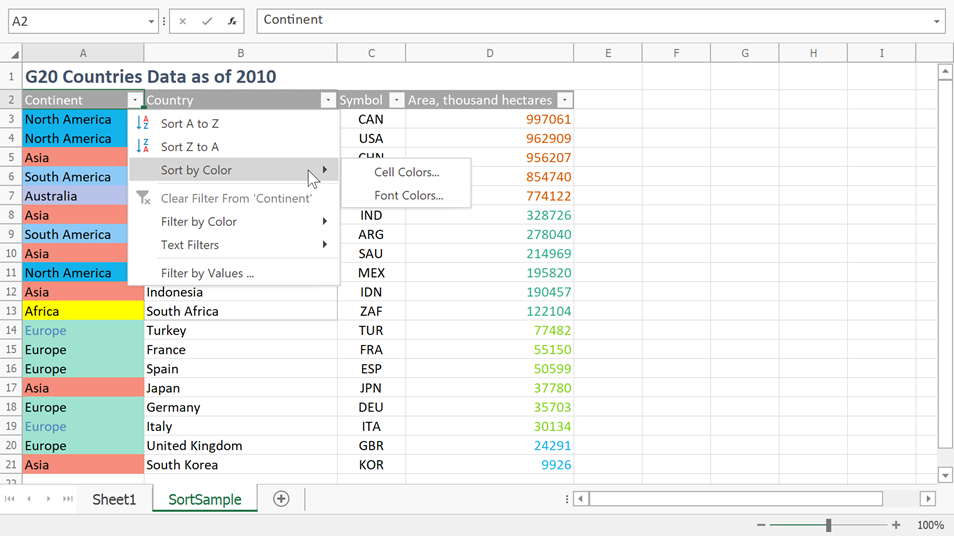The width and height of the screenshot is (954, 536).
Task: Select the yellow Africa cell
Action: point(83,311)
